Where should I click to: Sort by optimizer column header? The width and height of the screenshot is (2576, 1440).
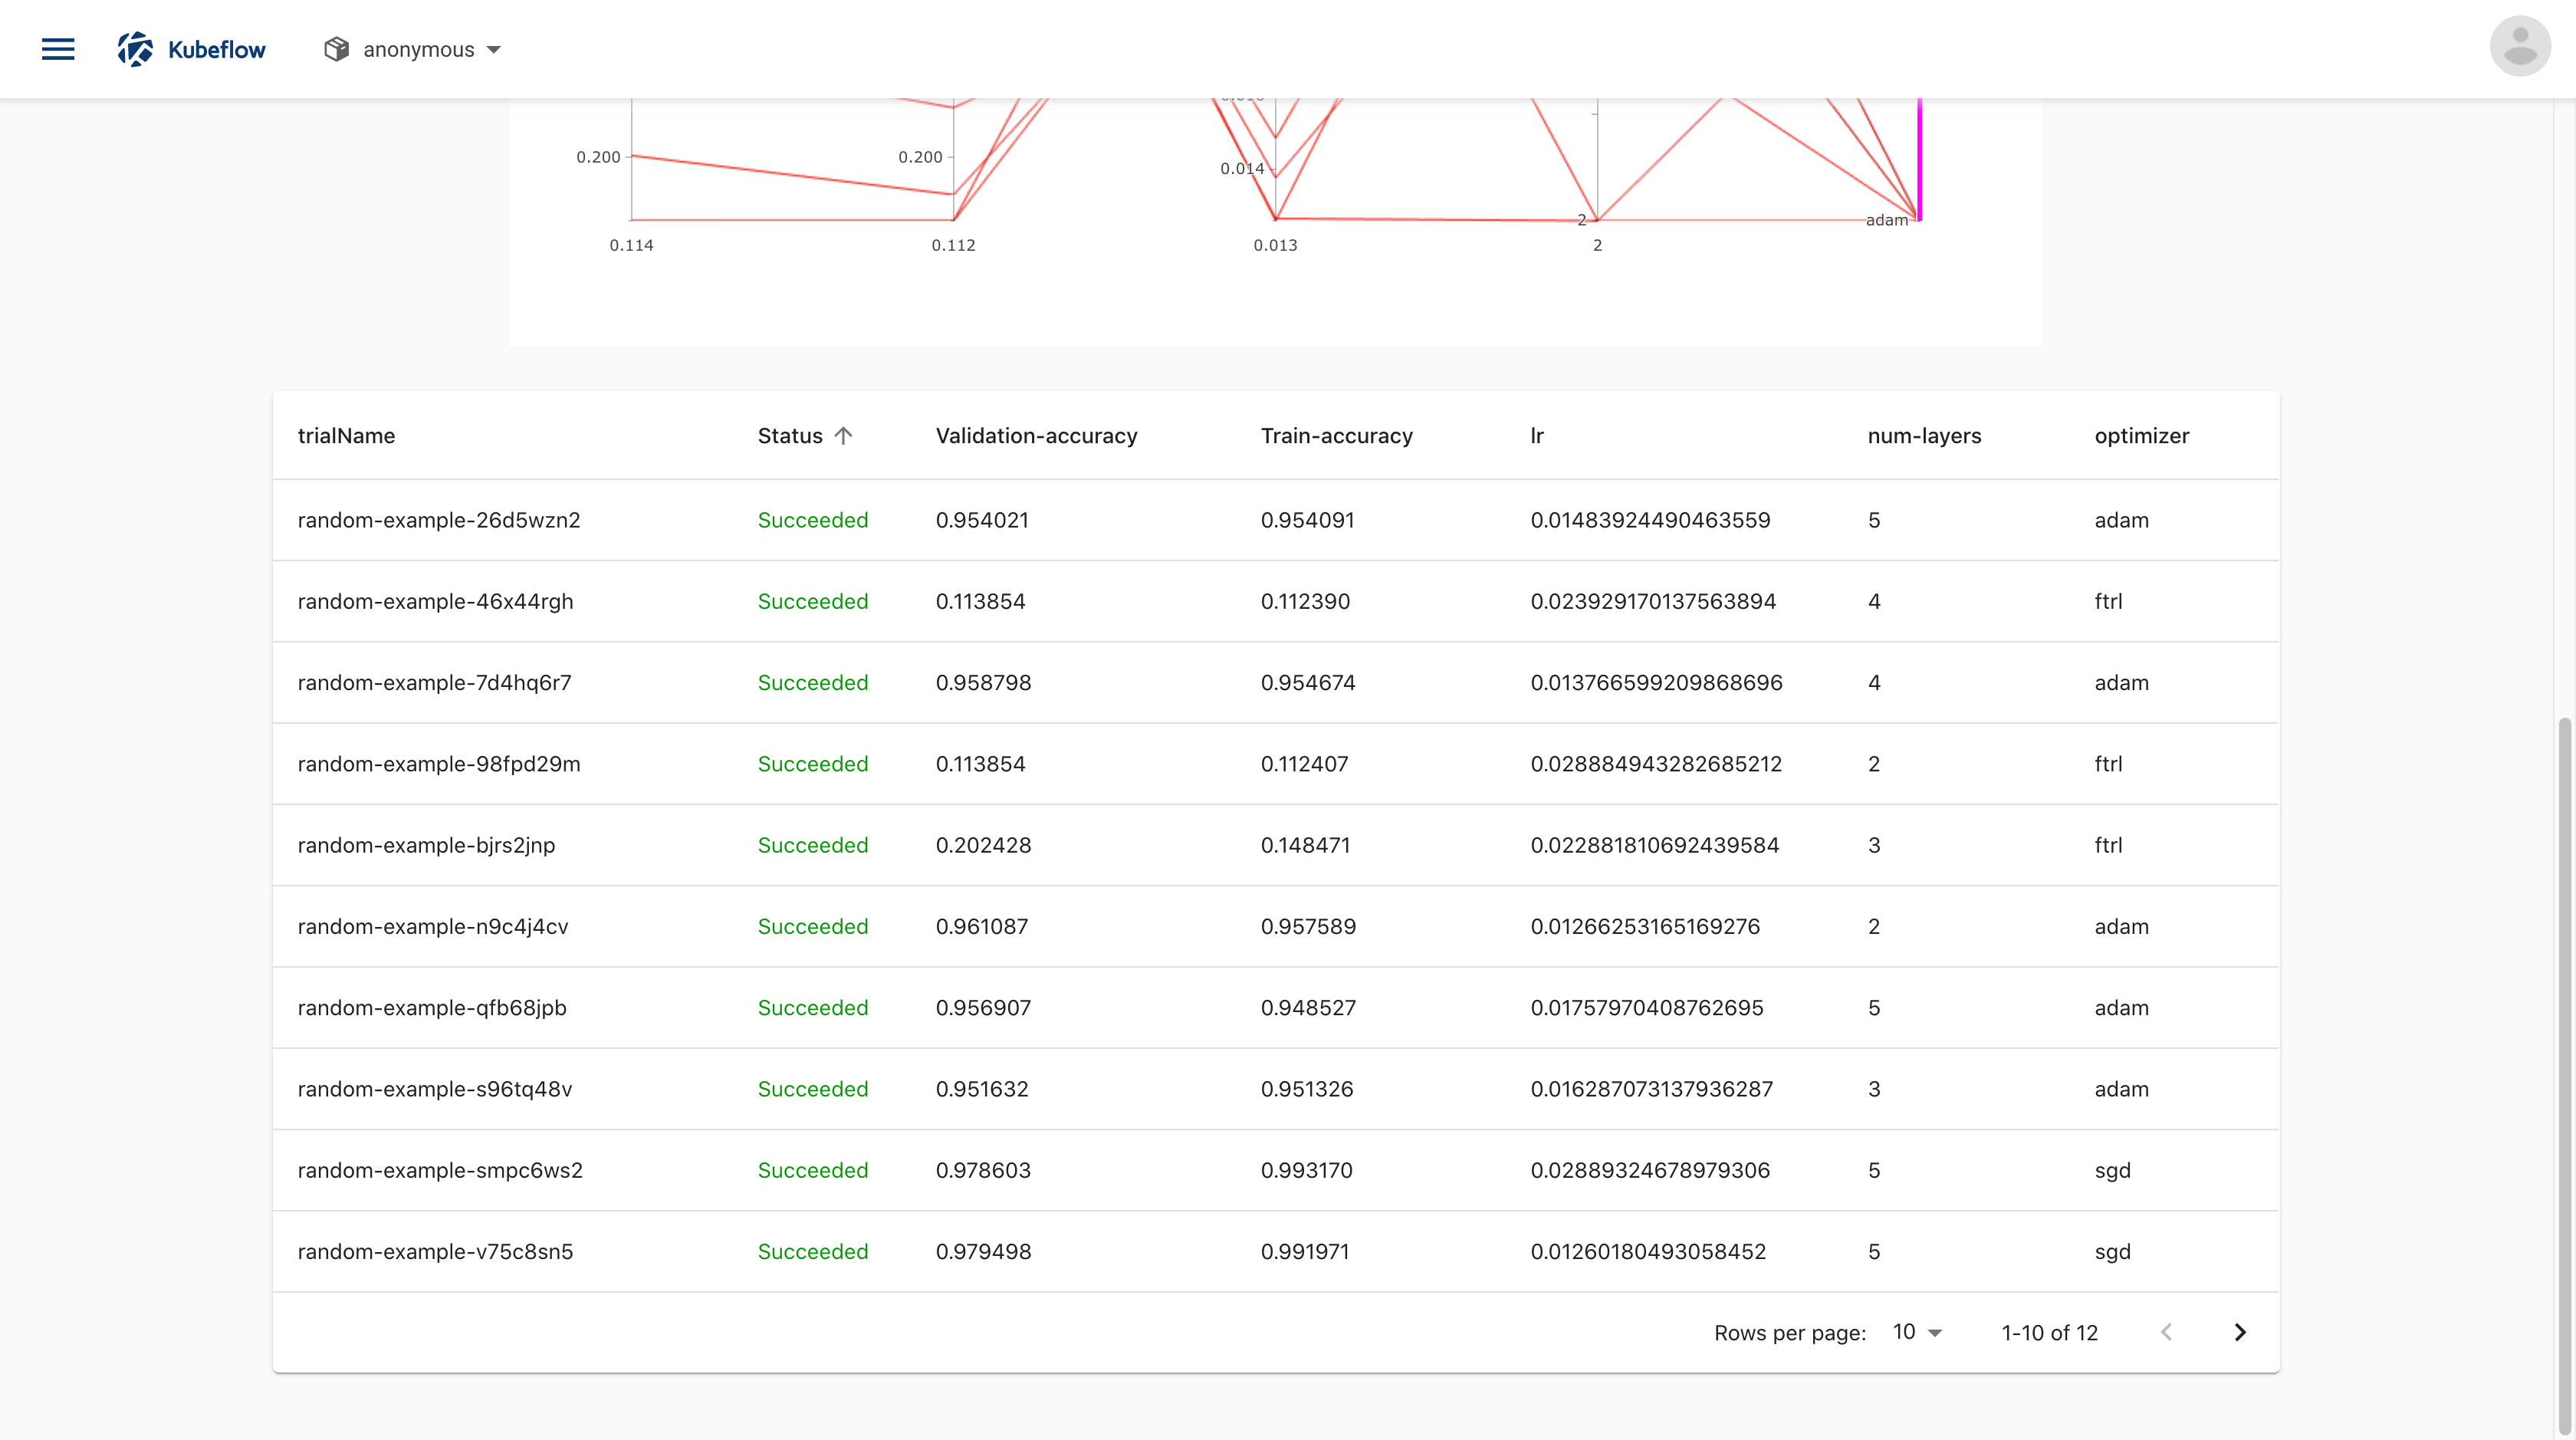tap(2141, 436)
